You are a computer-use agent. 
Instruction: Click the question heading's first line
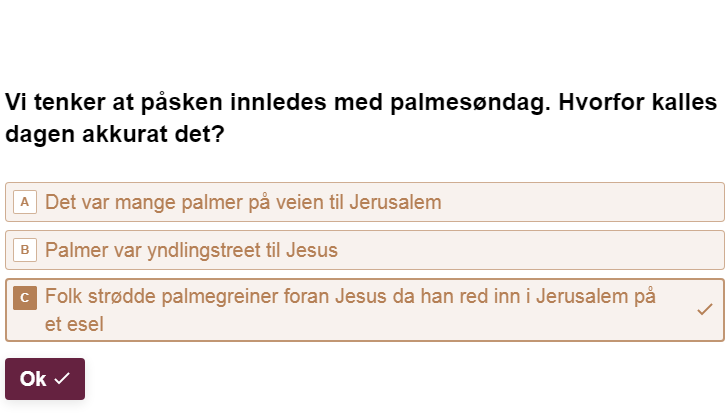pyautogui.click(x=361, y=103)
